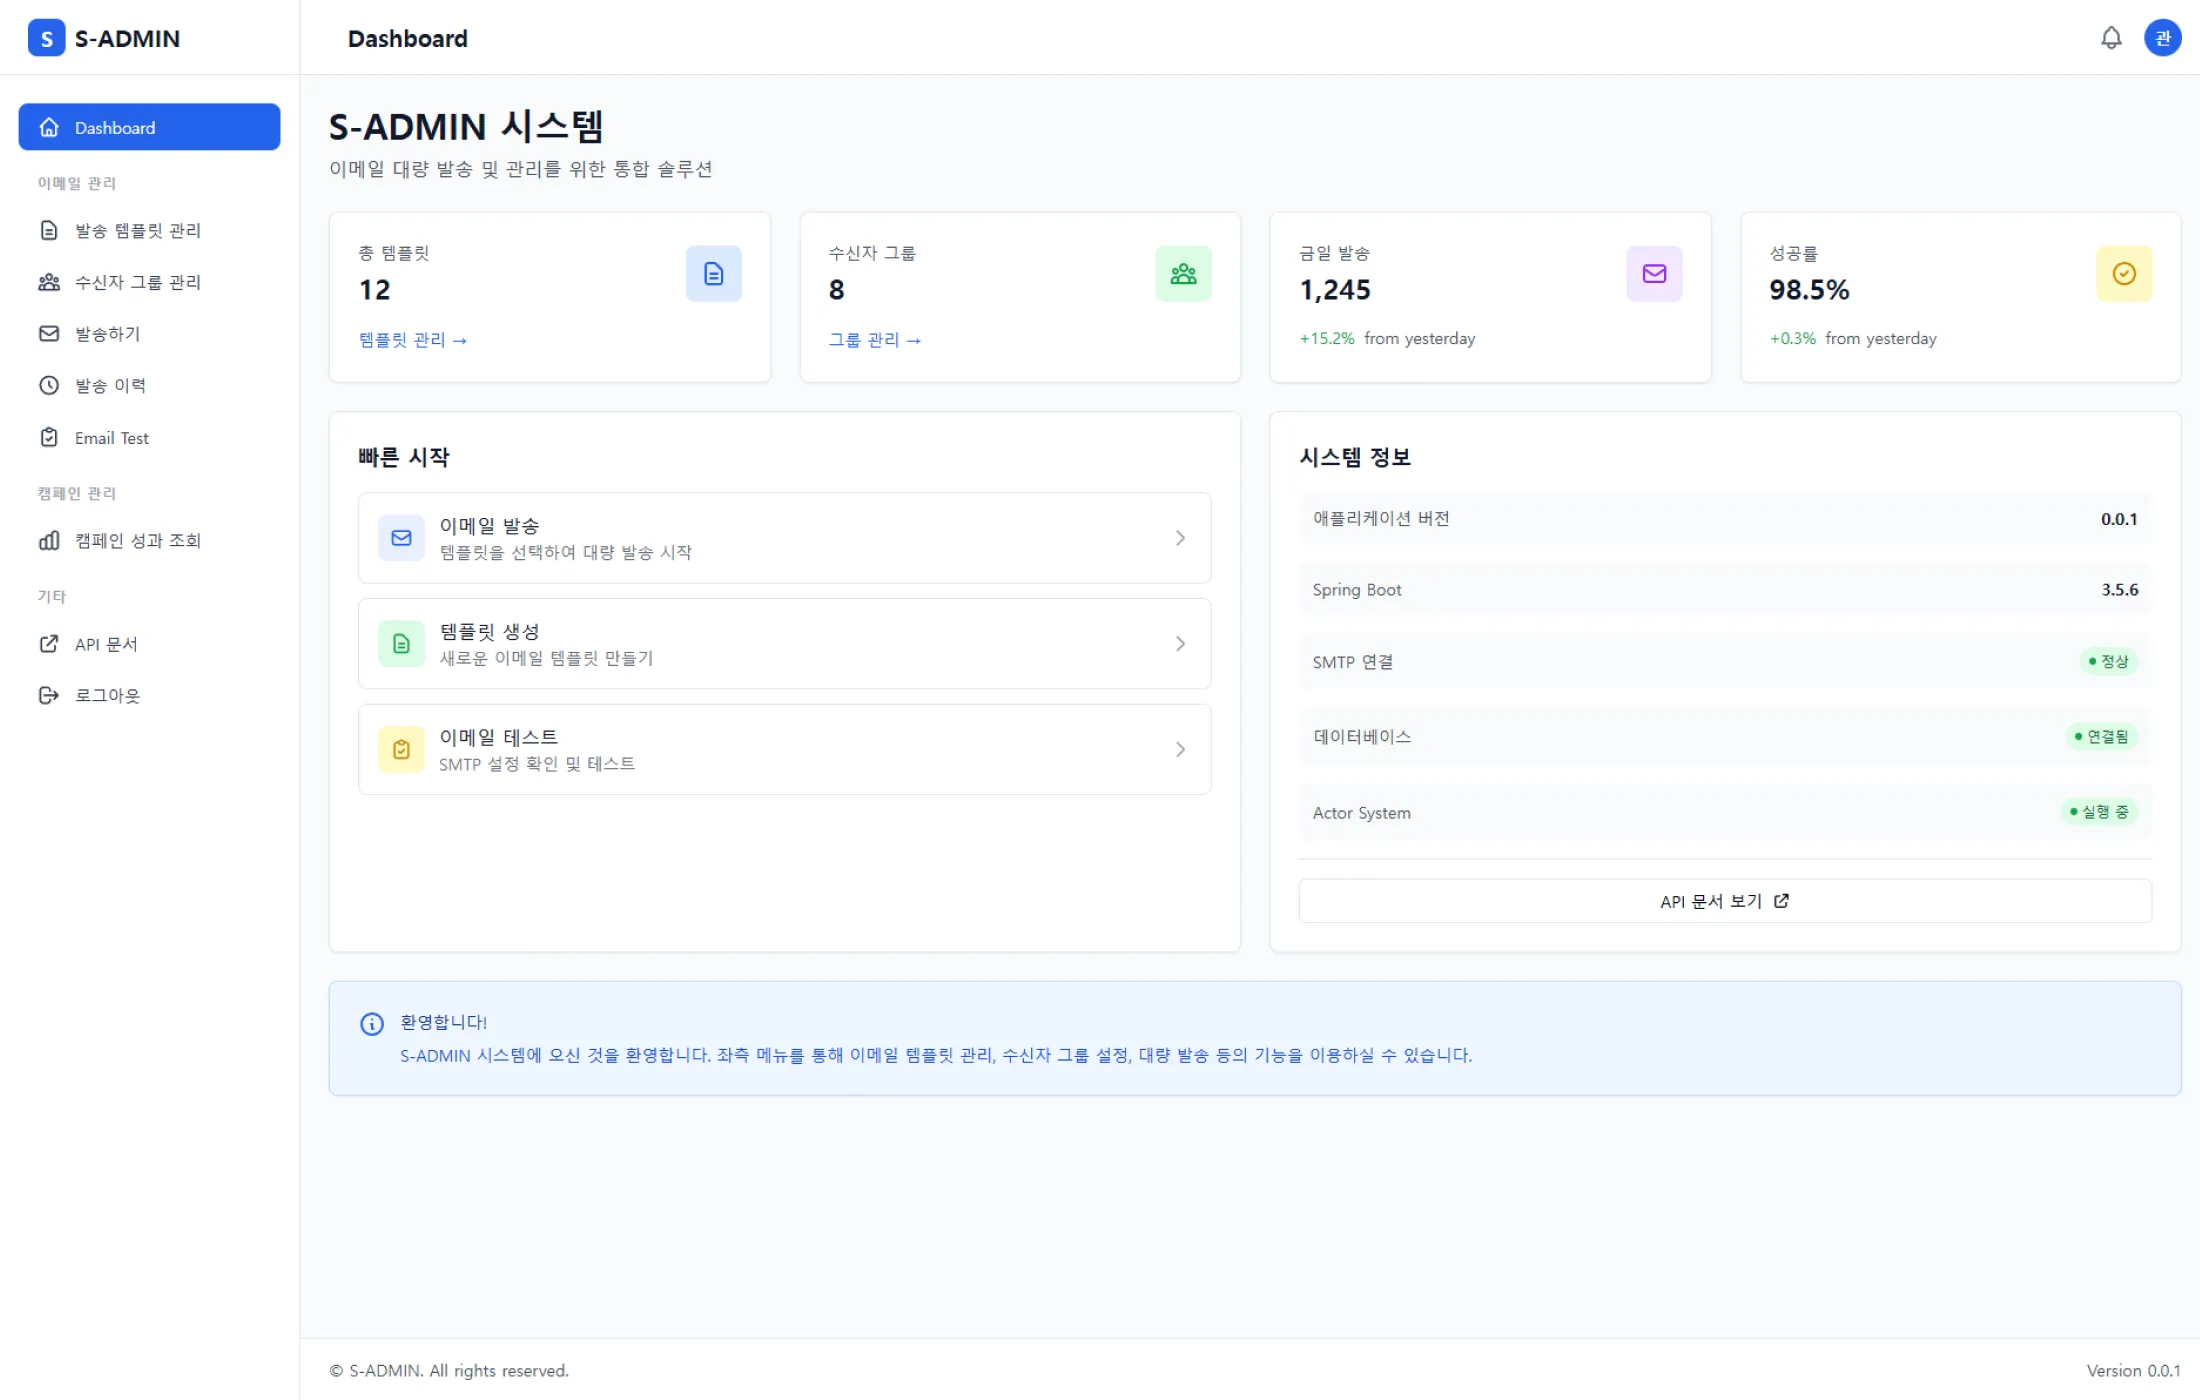Expand the 이메일 발송 quick start item
The width and height of the screenshot is (2200, 1400).
click(x=784, y=537)
